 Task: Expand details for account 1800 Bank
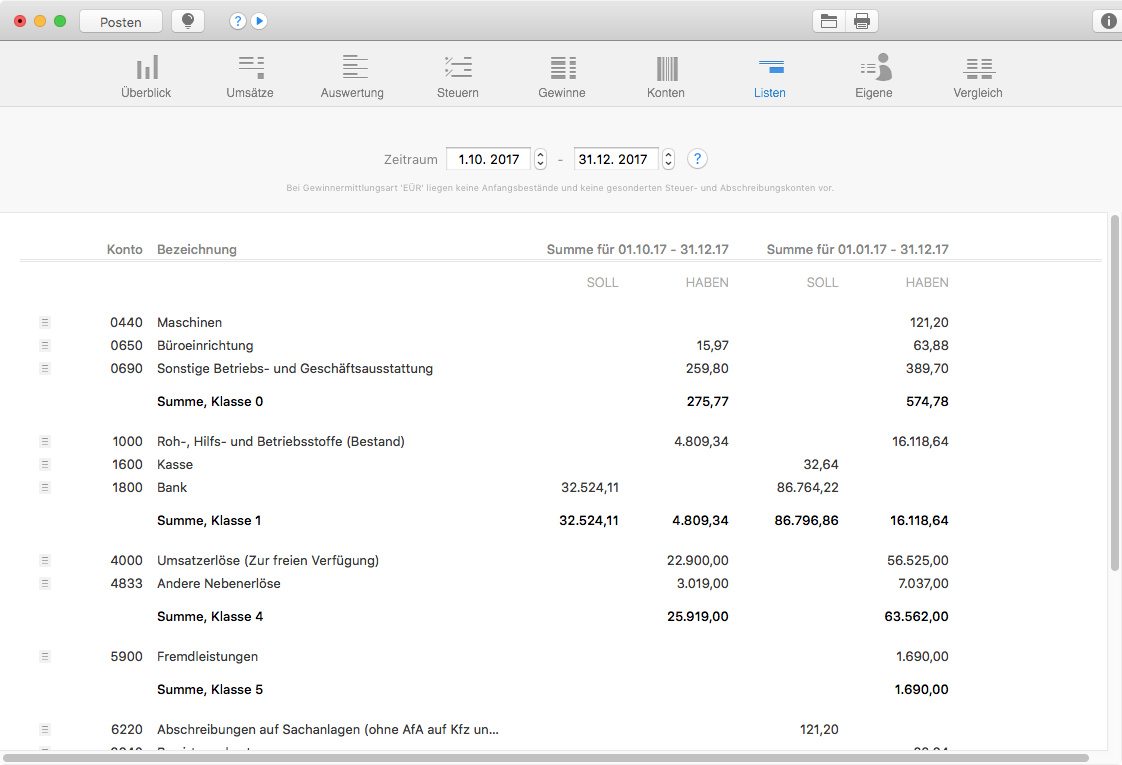(44, 488)
